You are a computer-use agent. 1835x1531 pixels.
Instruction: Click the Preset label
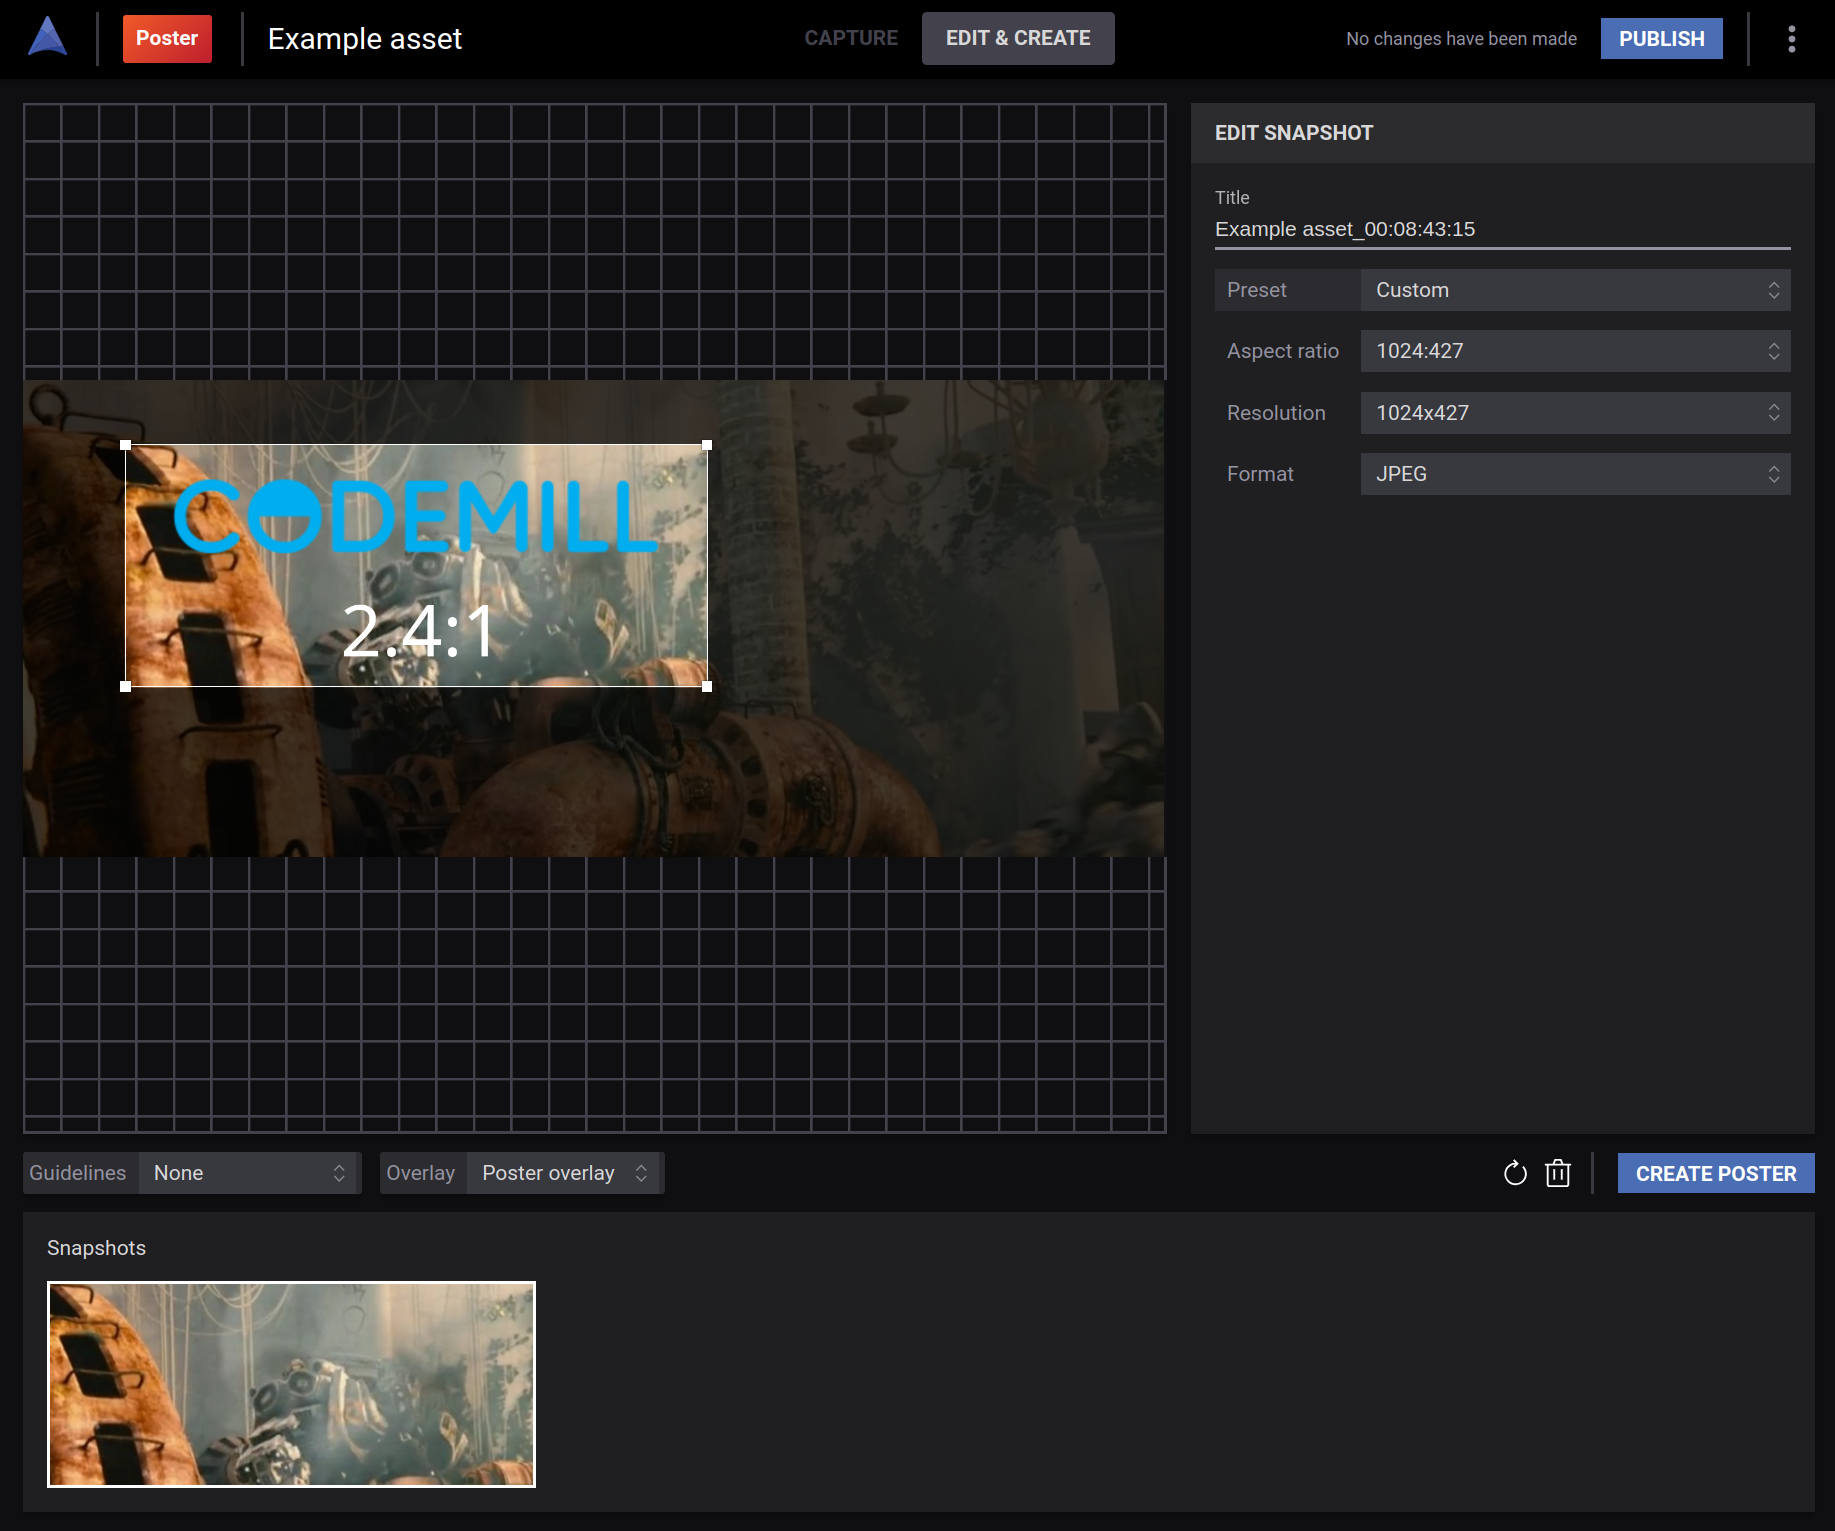(1256, 290)
